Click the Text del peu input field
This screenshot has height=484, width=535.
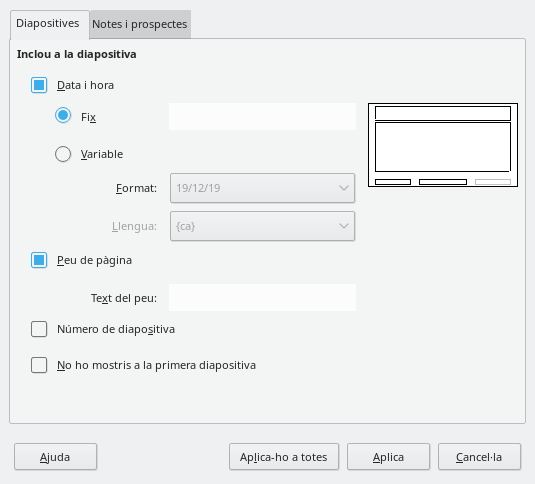pos(262,297)
